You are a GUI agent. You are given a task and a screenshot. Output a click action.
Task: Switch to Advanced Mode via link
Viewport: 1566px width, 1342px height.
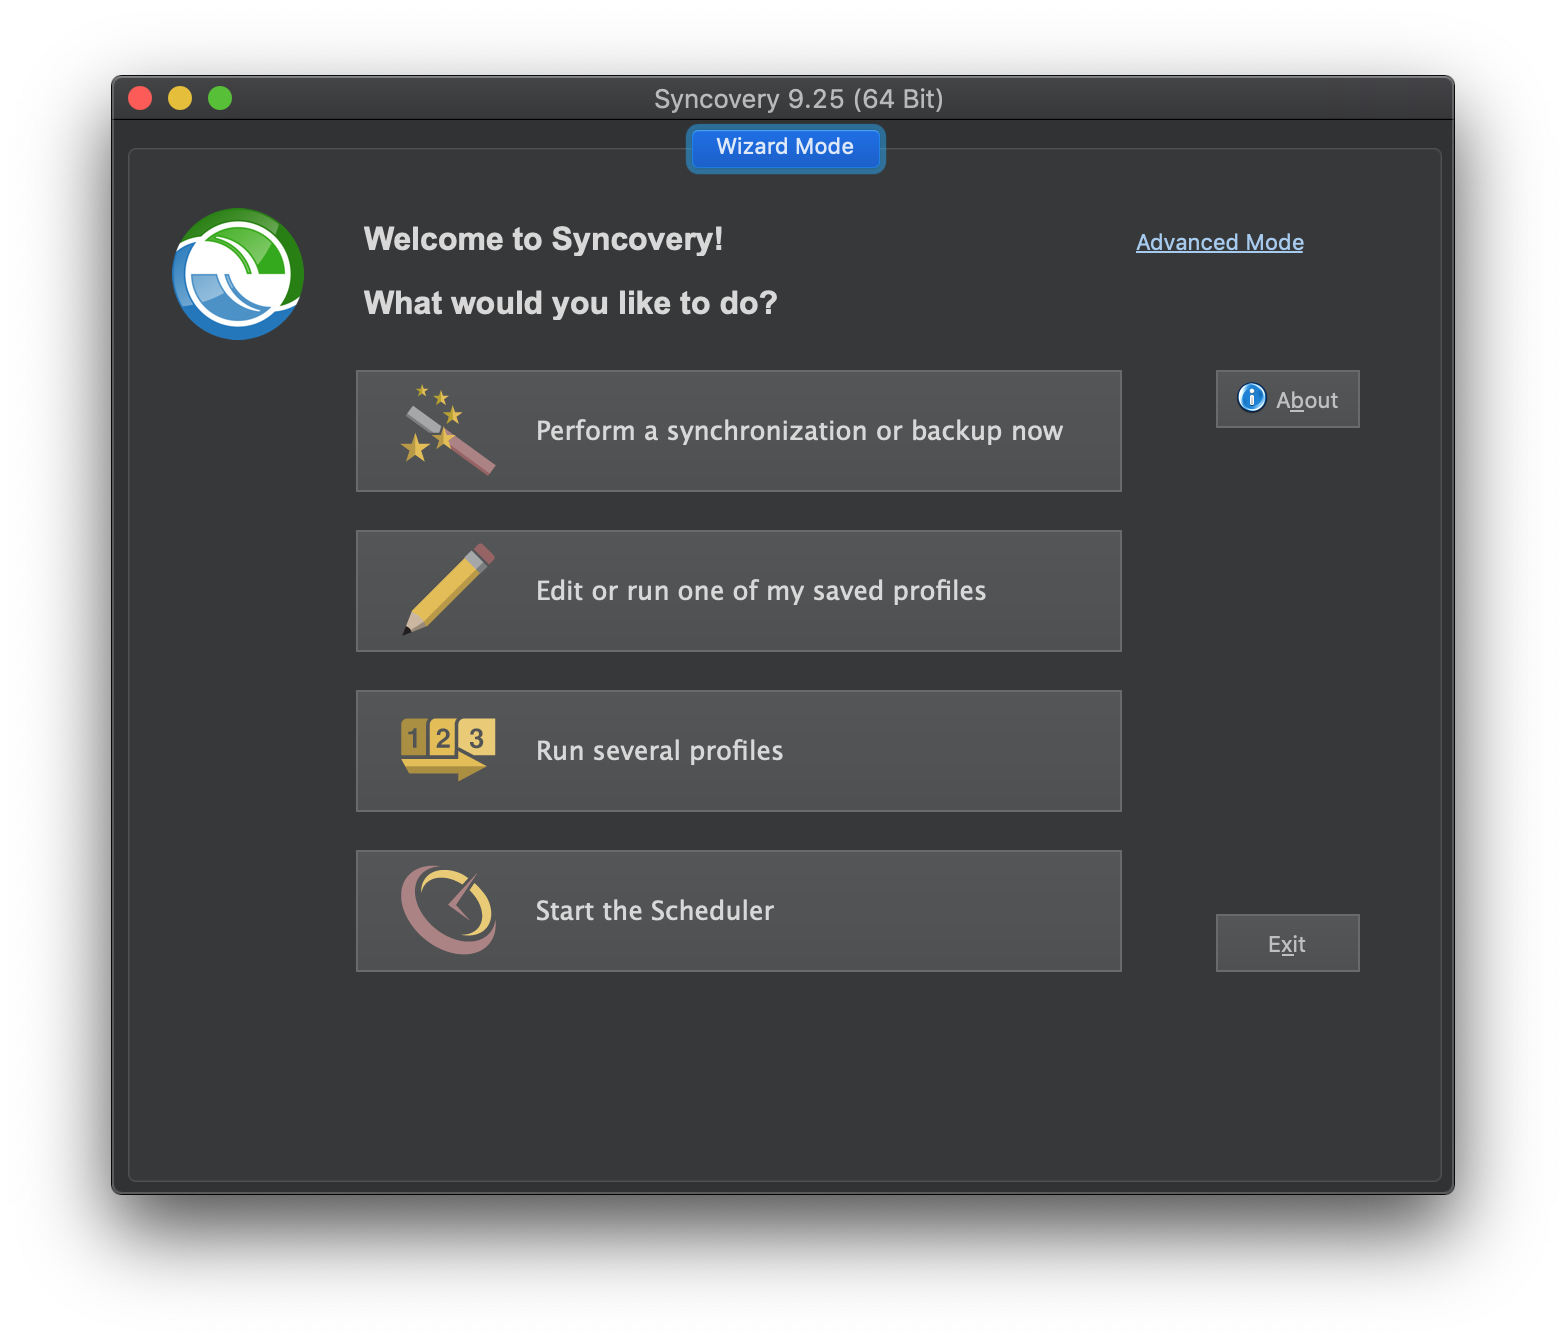click(1219, 242)
